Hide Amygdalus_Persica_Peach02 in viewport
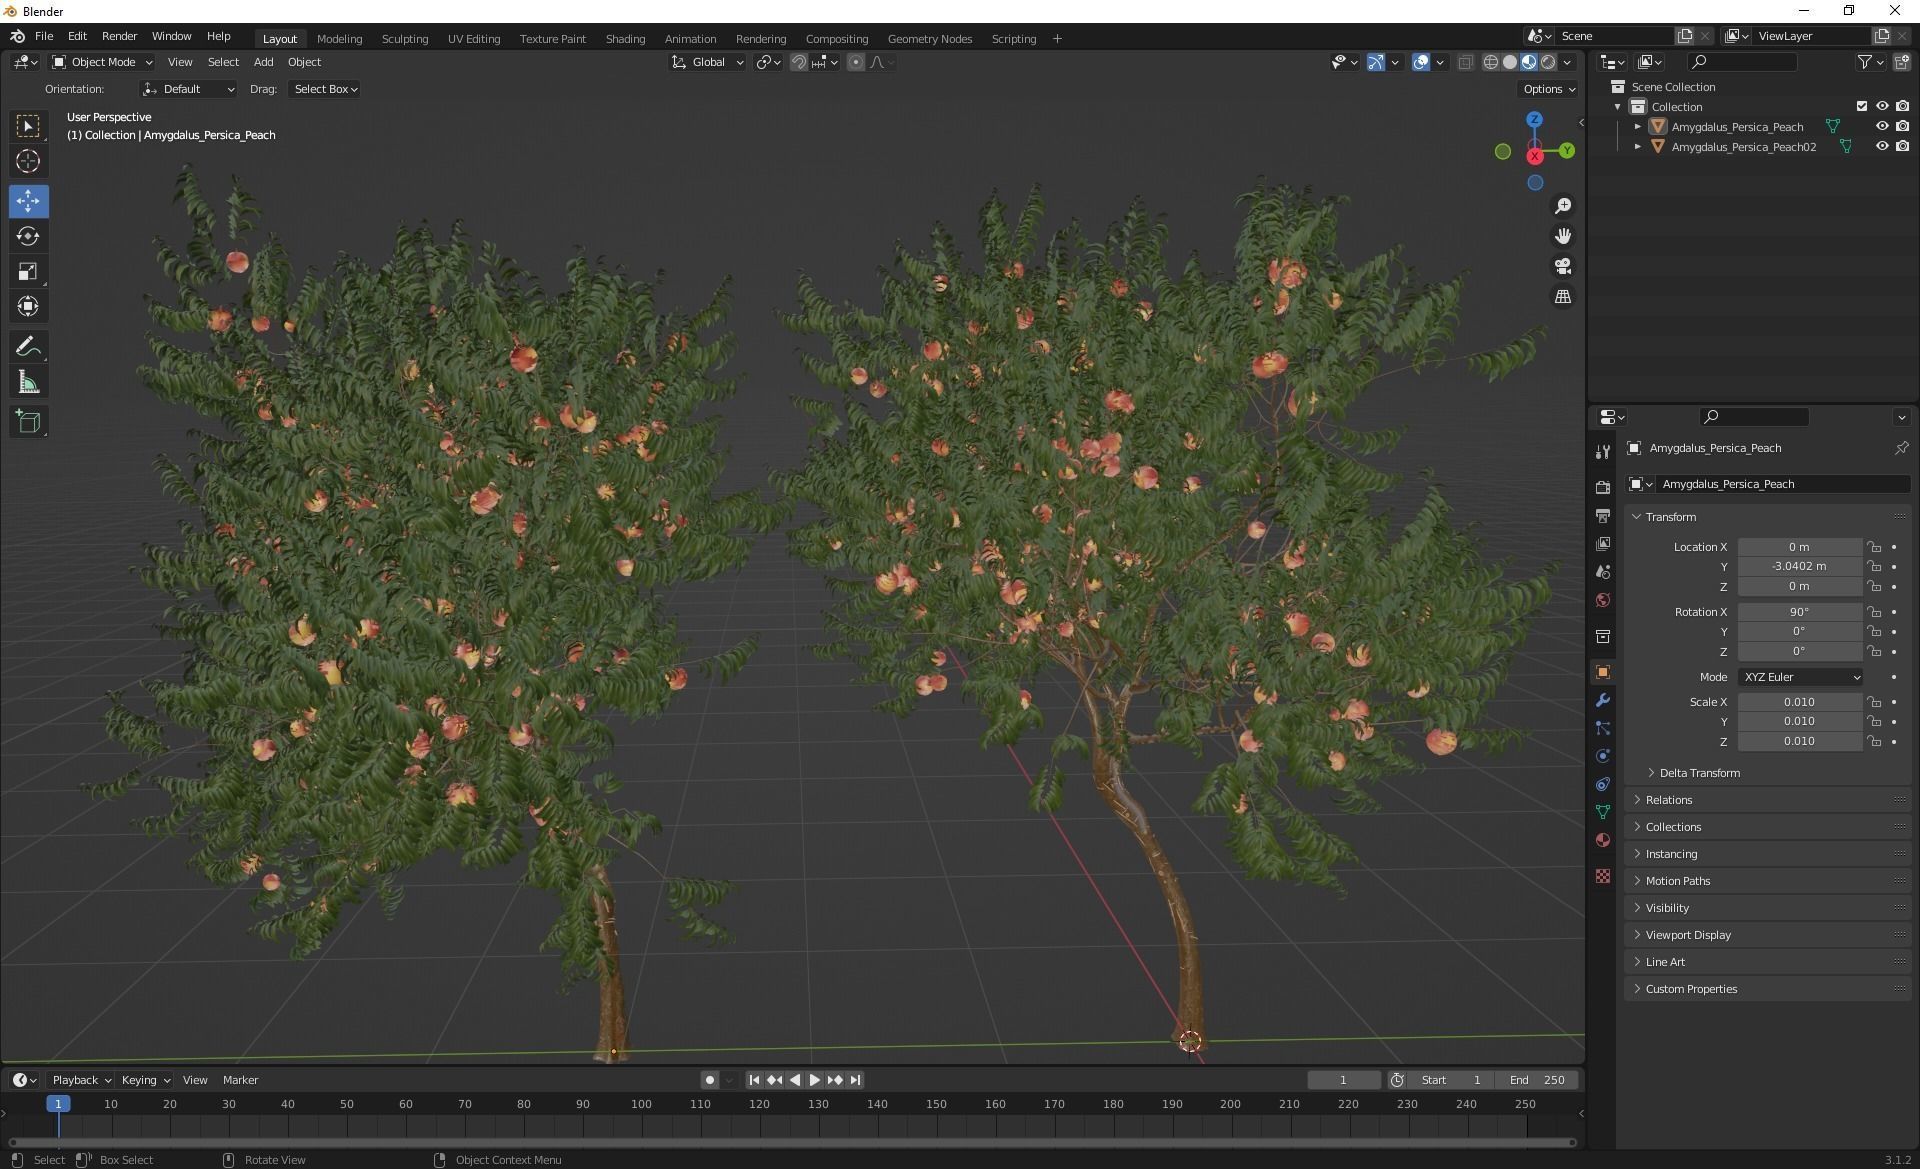The width and height of the screenshot is (1920, 1169). coord(1881,146)
